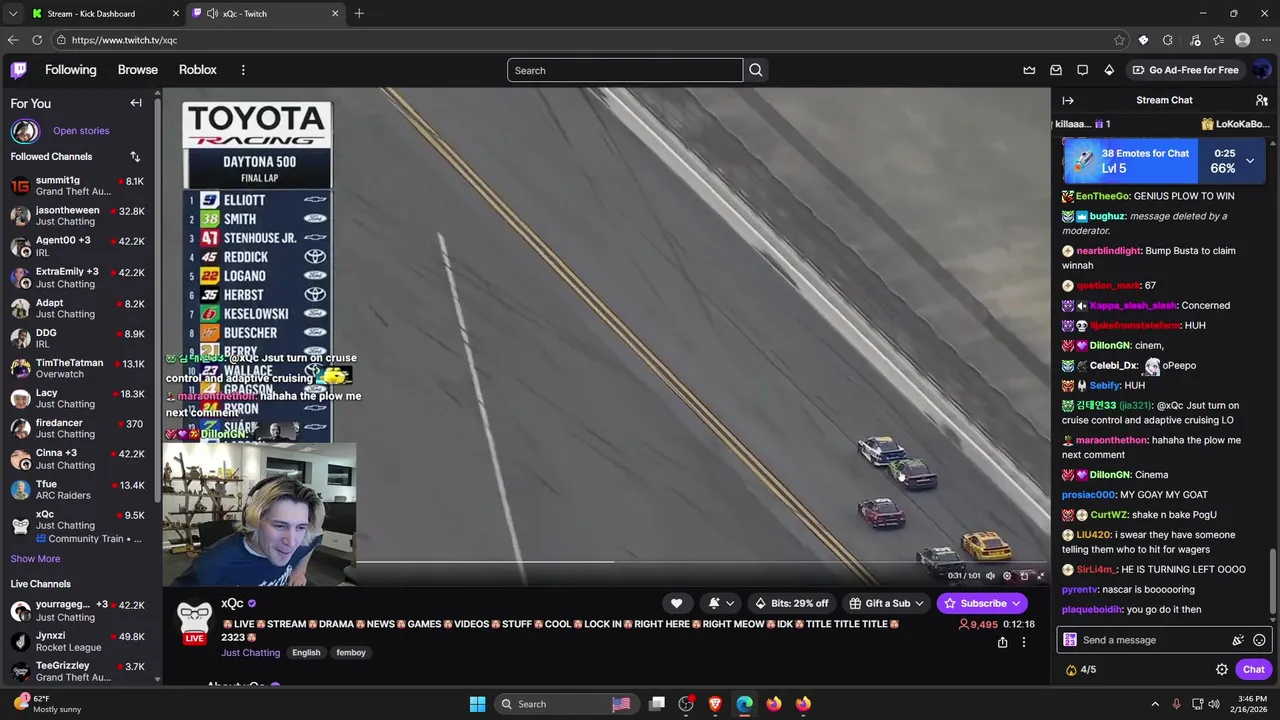Open channel points 4/5 flame icon
The width and height of the screenshot is (1280, 720).
point(1071,670)
